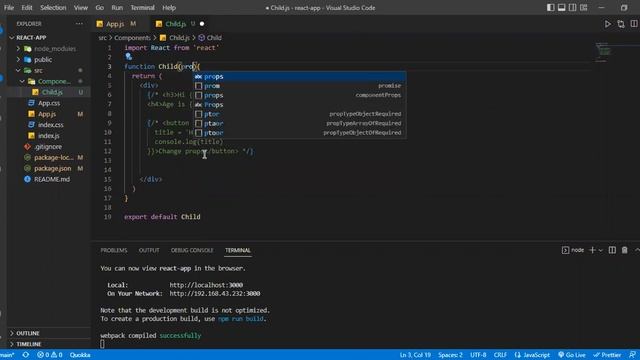Toggle primary side bar layout icon
640x360 pixels.
pyautogui.click(x=551, y=7)
